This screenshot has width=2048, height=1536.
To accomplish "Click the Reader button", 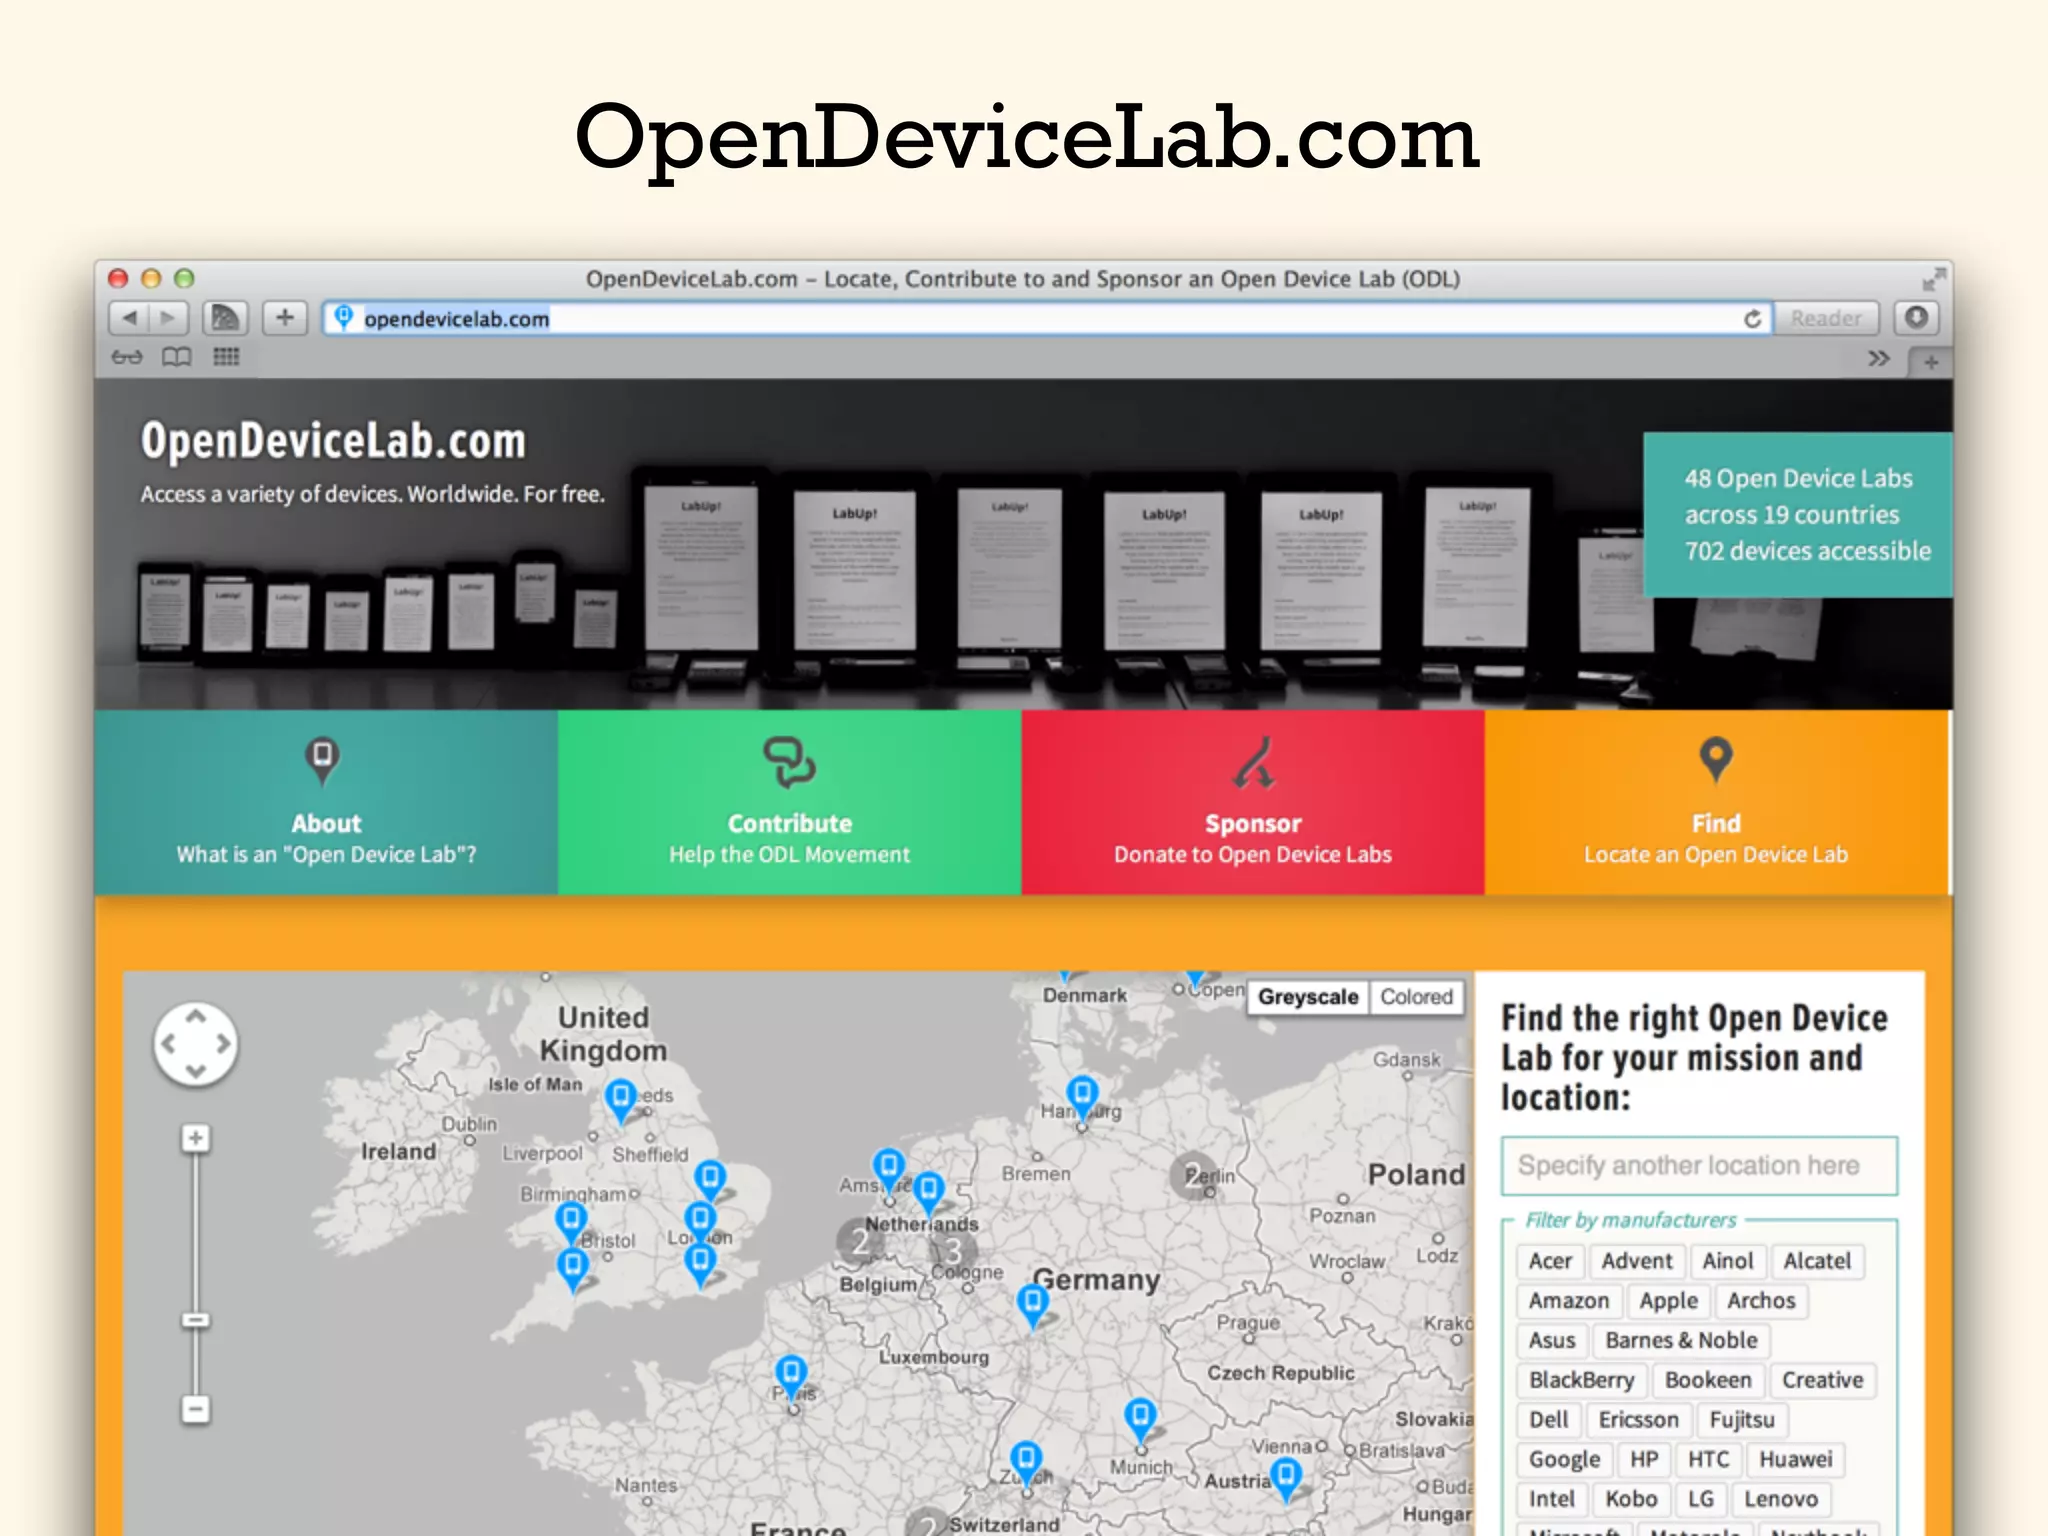I will 1826,319.
